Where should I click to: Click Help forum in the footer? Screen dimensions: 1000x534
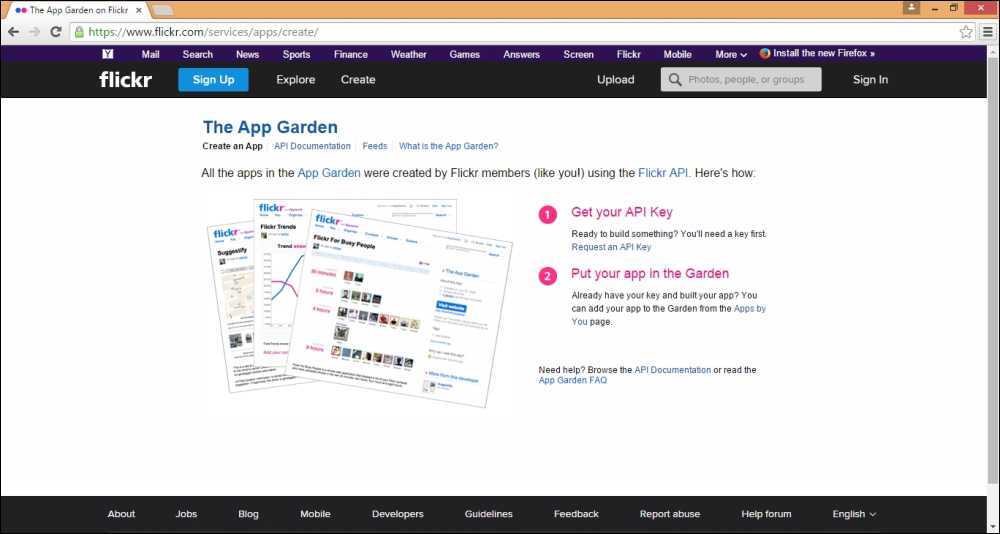tap(766, 514)
